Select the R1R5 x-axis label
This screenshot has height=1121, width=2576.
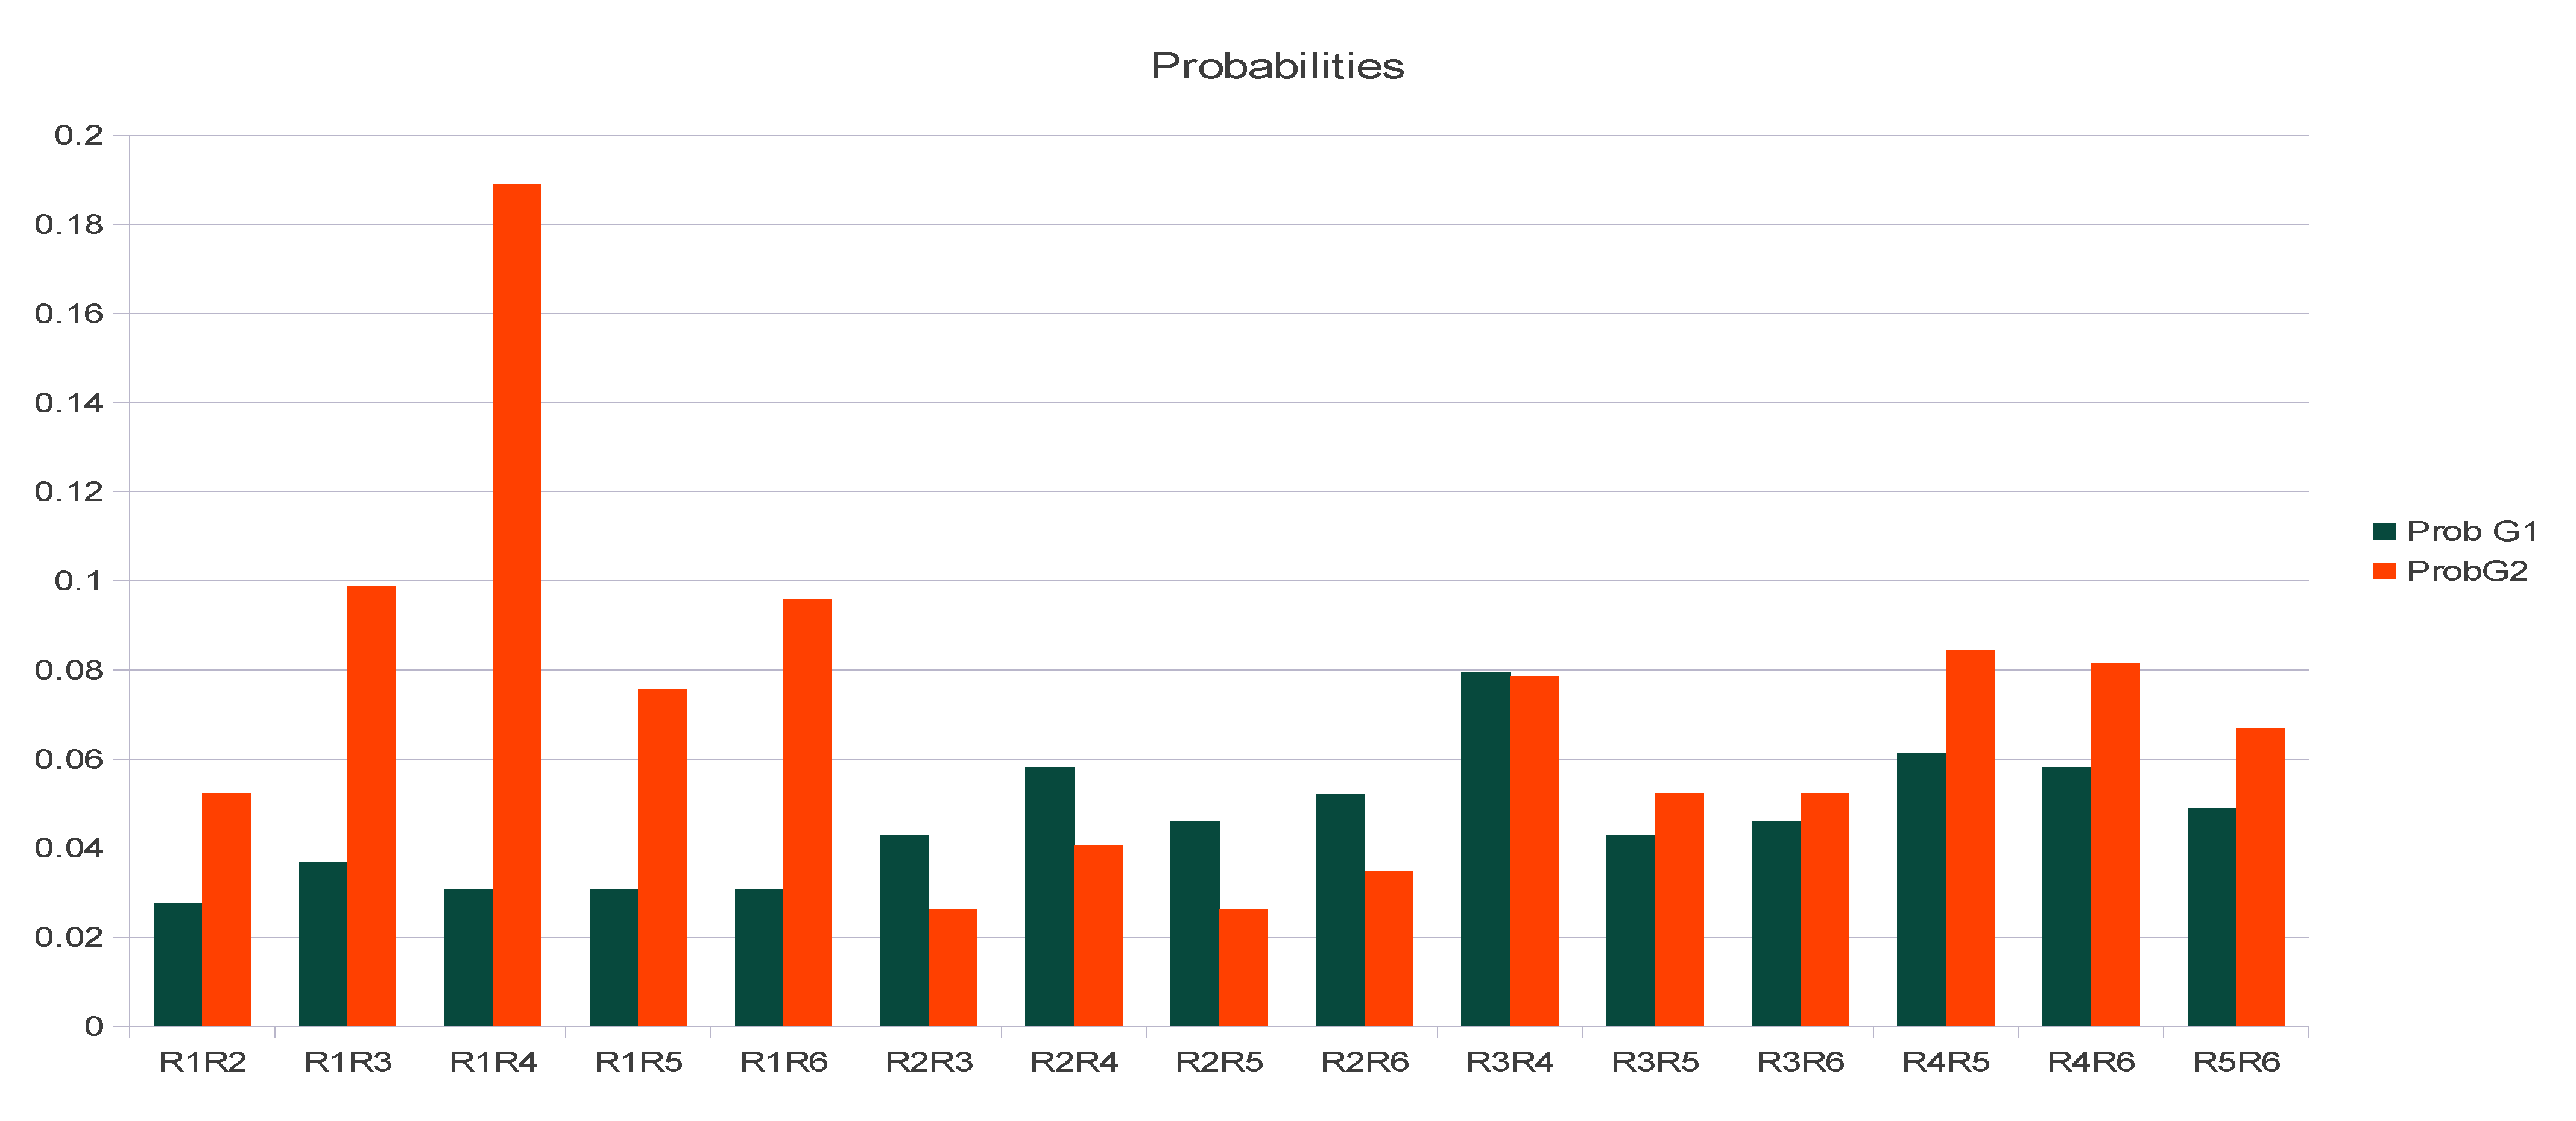pyautogui.click(x=638, y=1062)
